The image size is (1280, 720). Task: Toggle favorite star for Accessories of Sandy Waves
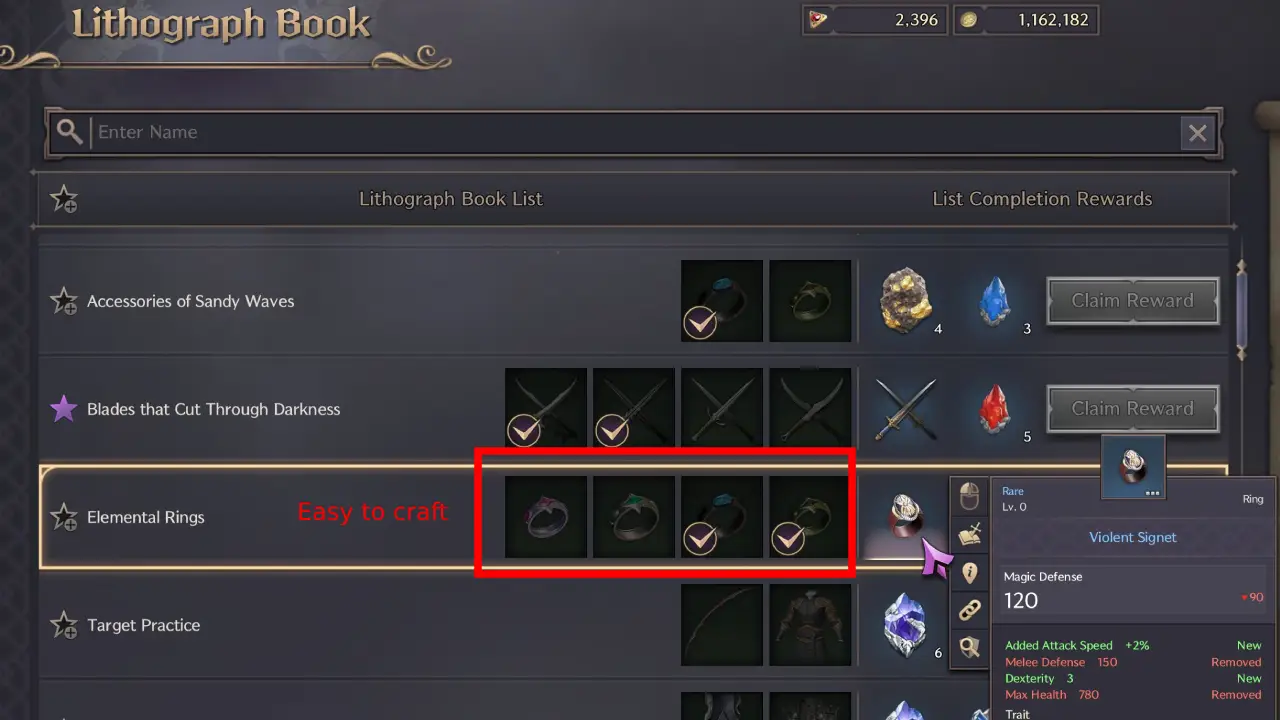[64, 301]
